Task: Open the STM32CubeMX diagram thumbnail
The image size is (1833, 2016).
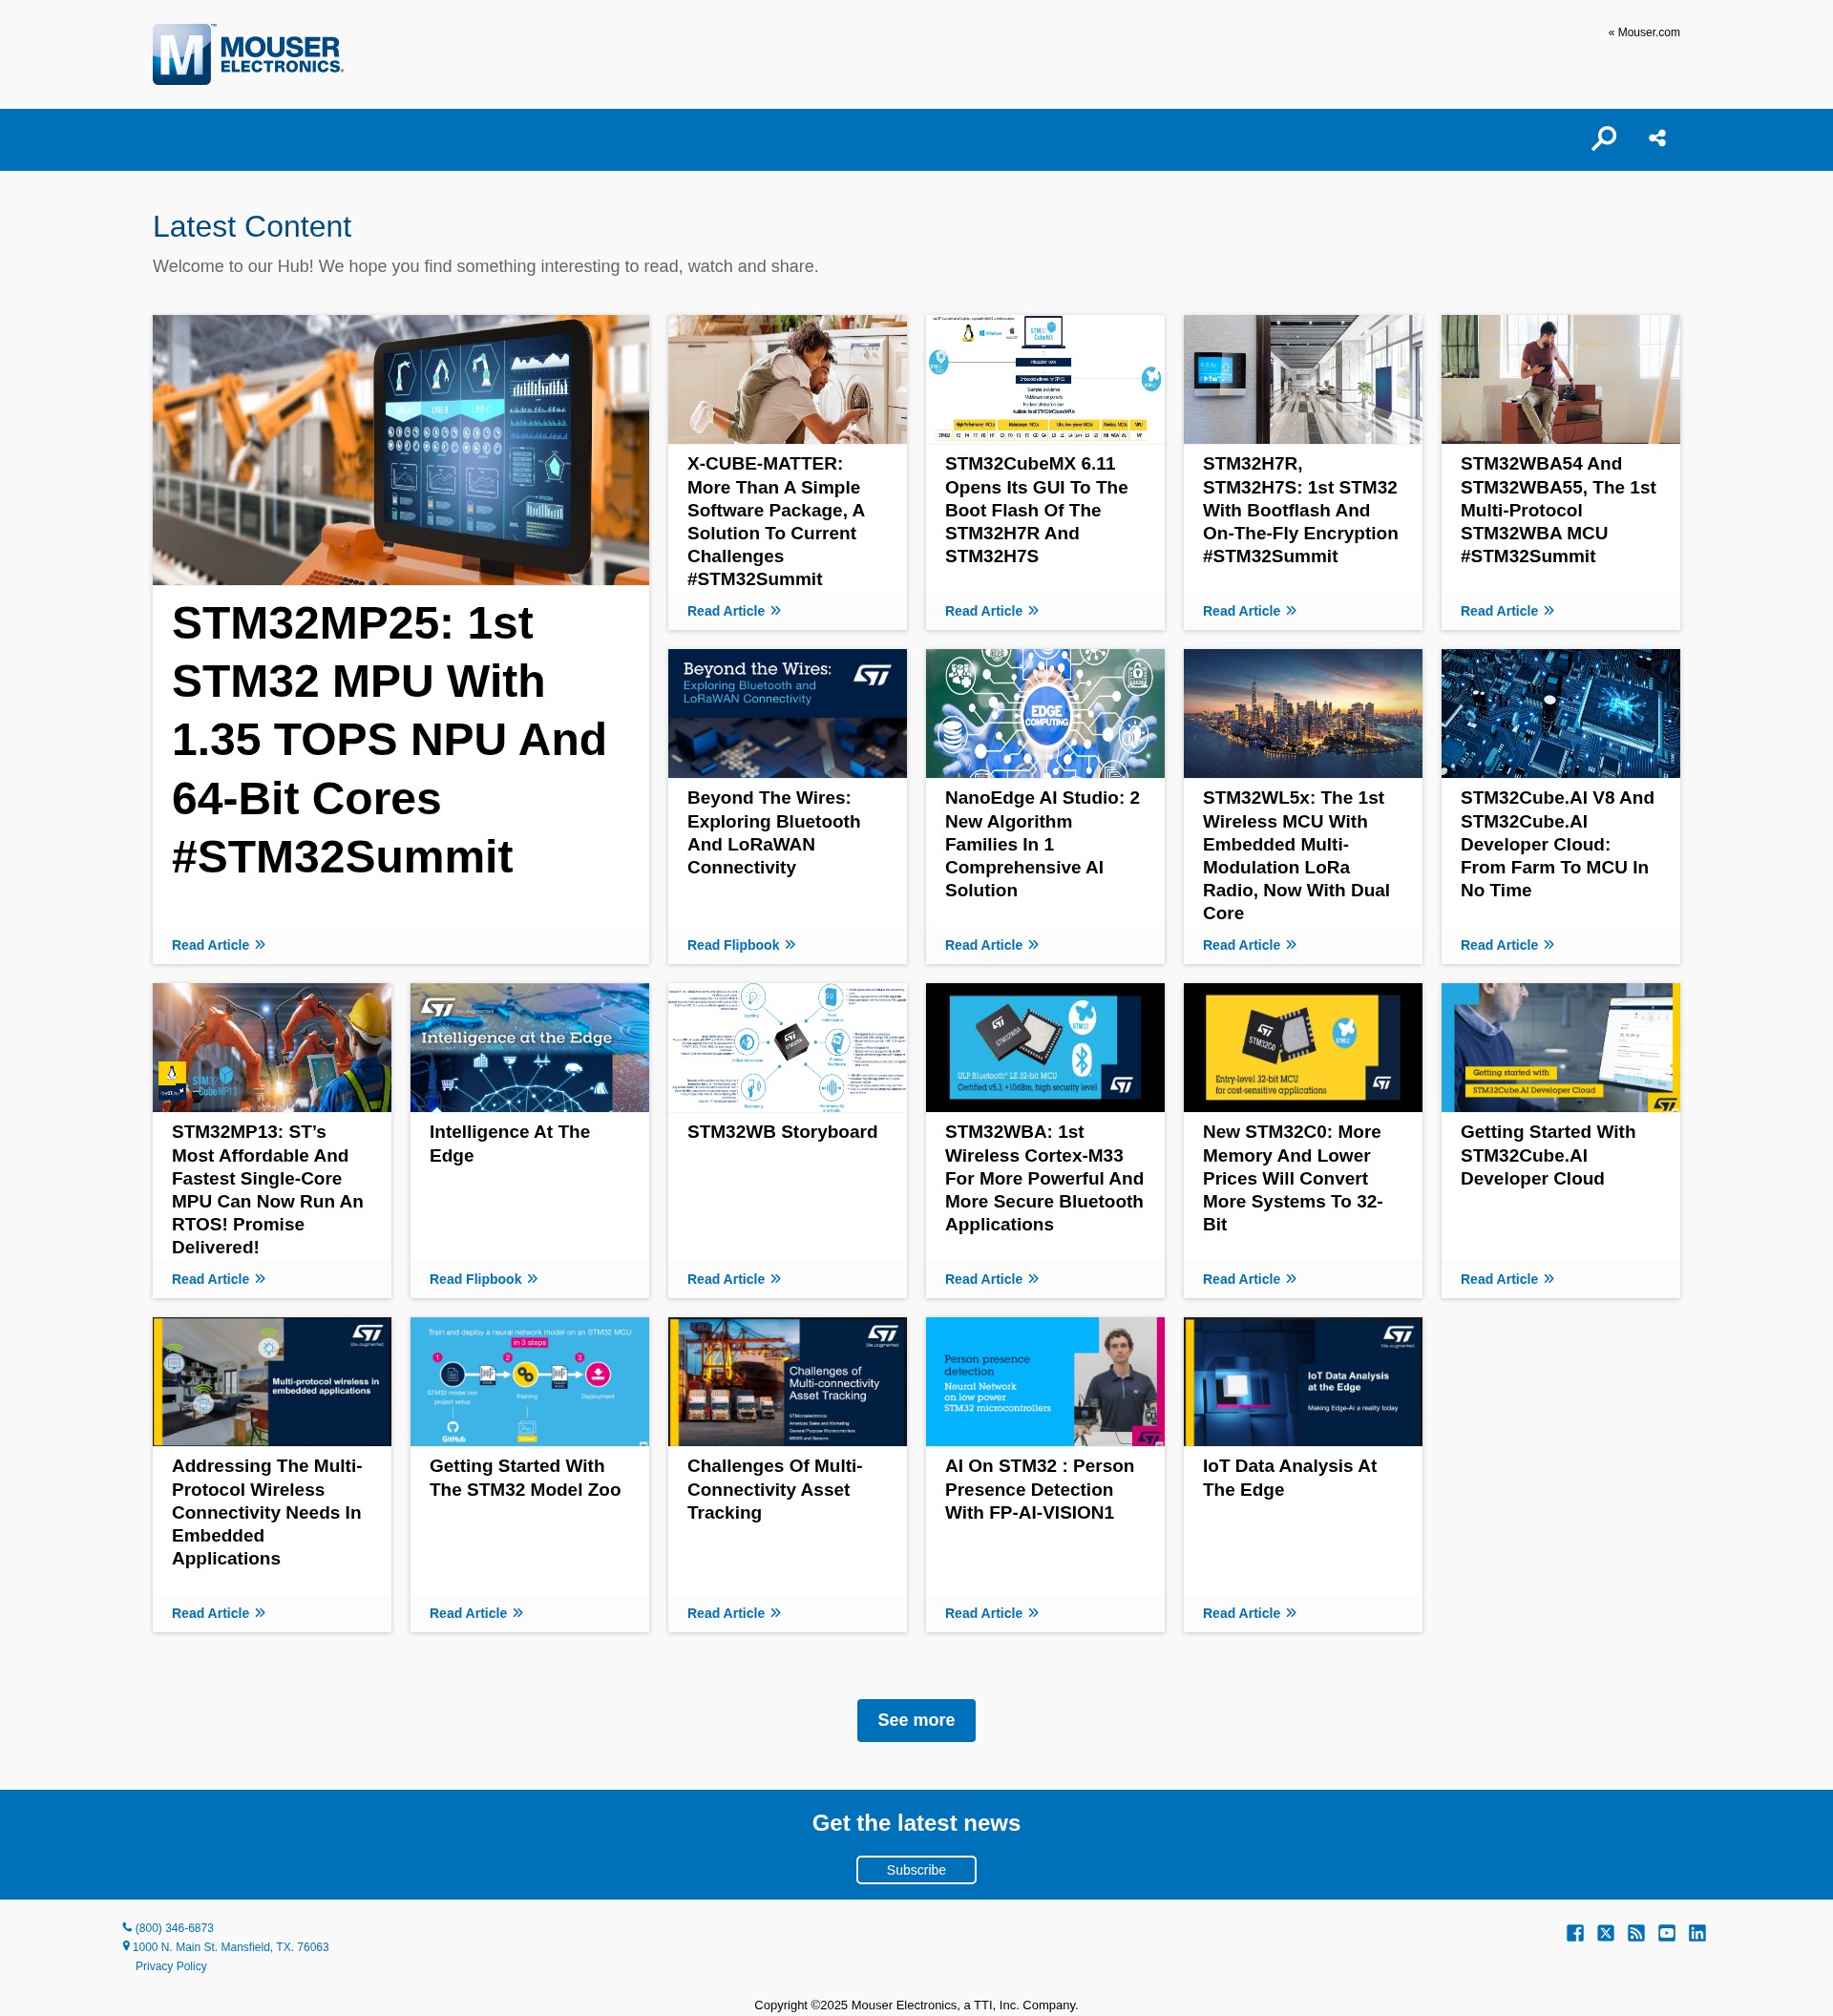Action: click(1045, 379)
